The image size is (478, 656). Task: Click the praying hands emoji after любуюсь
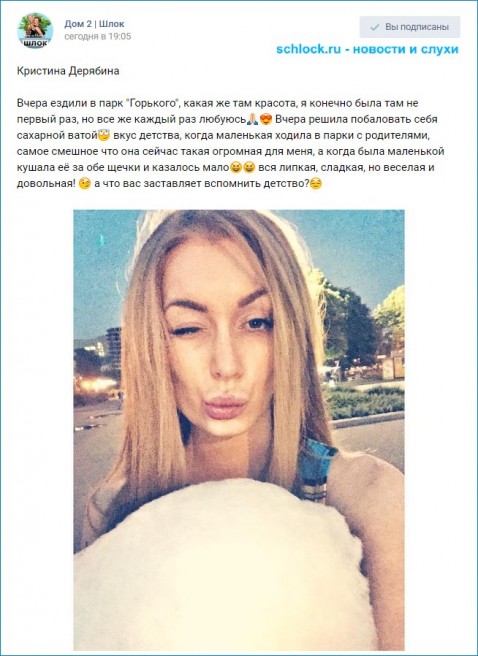click(x=252, y=120)
